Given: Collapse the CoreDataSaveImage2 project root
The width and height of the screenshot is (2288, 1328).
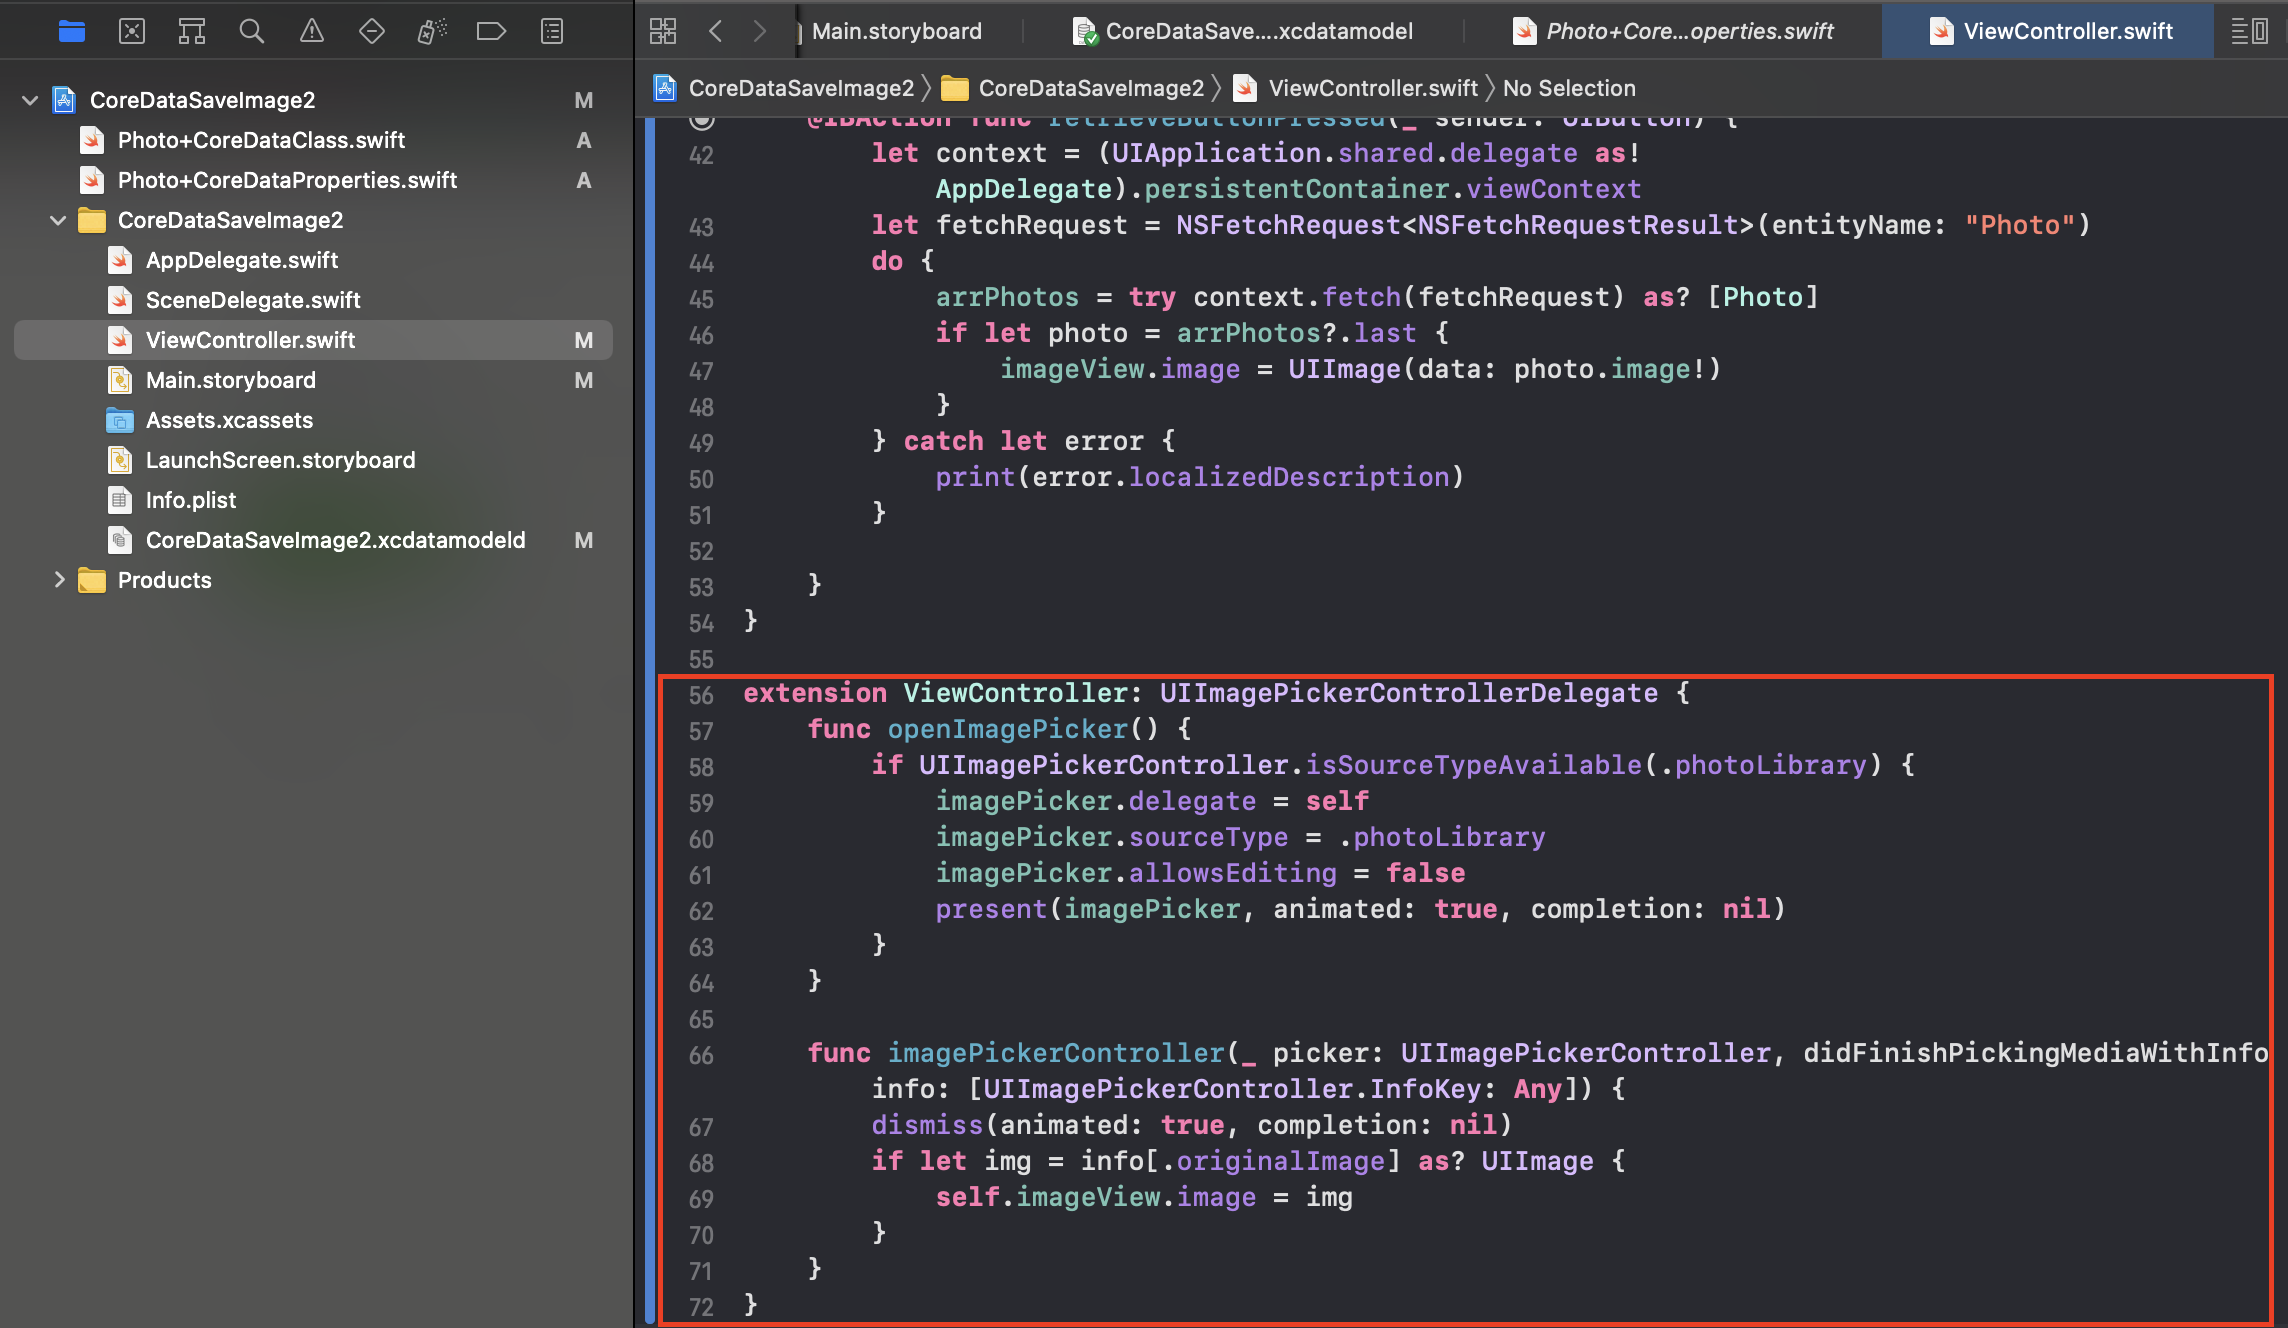Looking at the screenshot, I should tap(30, 100).
